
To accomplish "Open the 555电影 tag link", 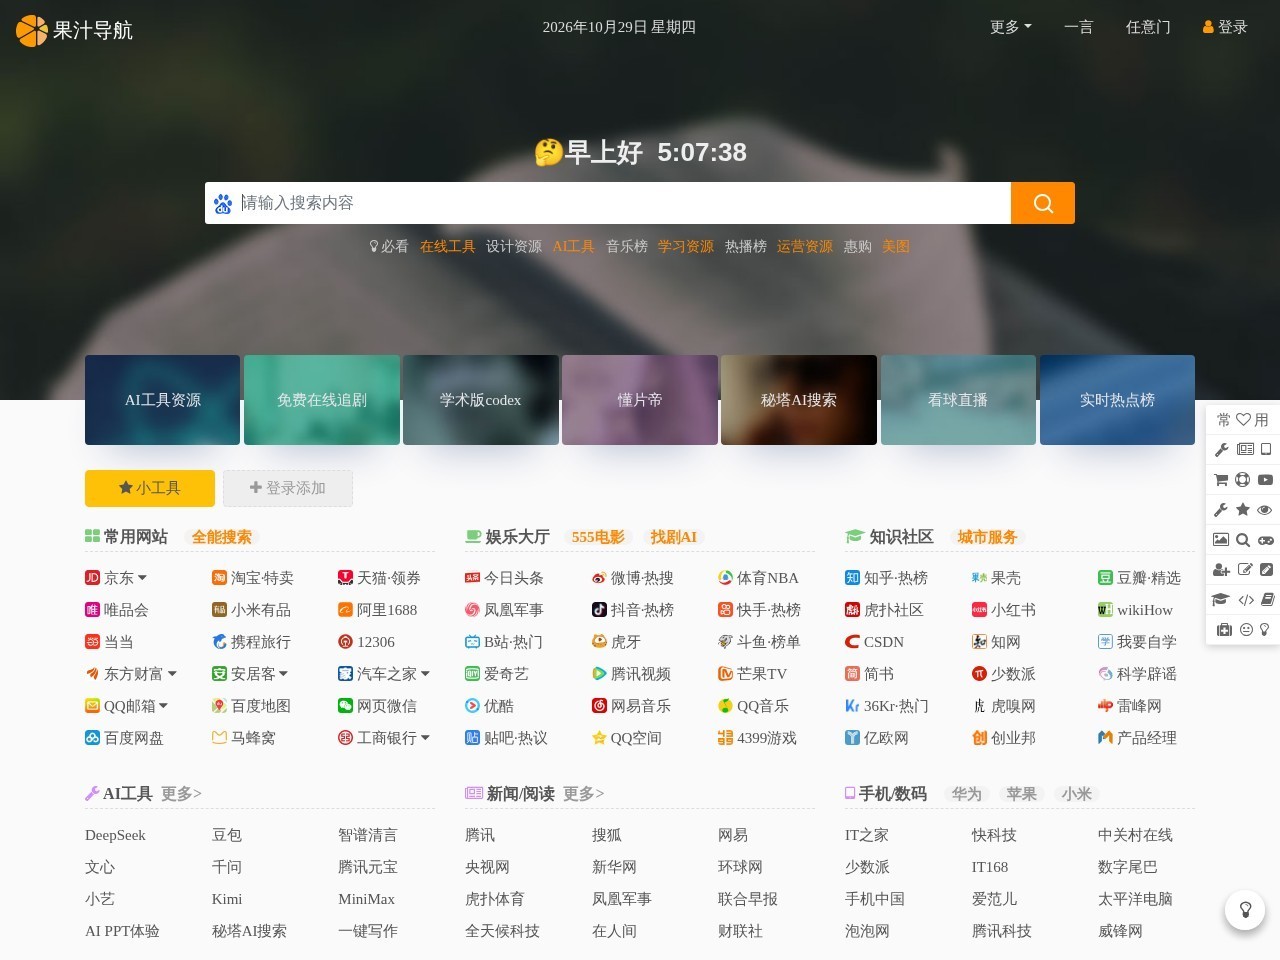I will click(x=598, y=537).
